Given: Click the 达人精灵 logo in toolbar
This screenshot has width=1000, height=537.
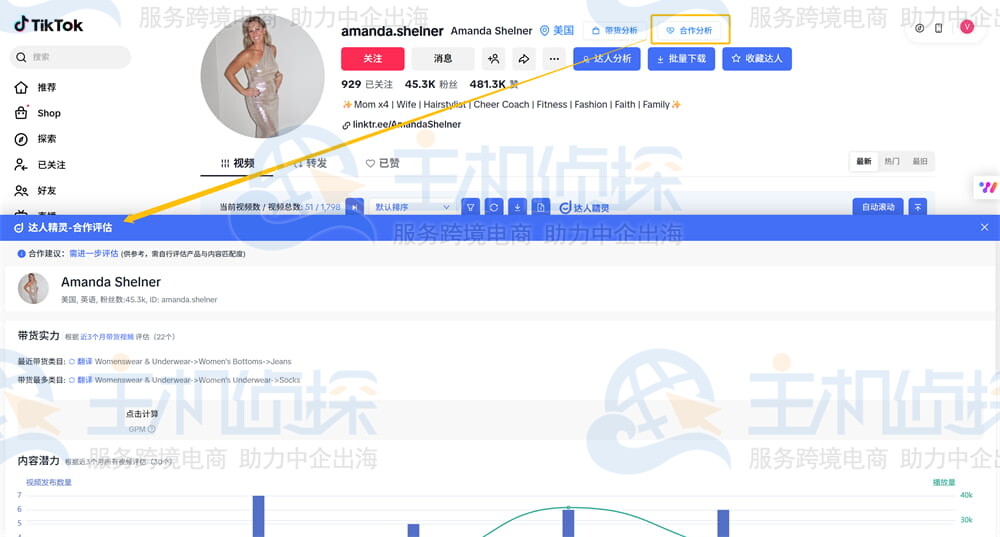Looking at the screenshot, I should click(x=584, y=208).
